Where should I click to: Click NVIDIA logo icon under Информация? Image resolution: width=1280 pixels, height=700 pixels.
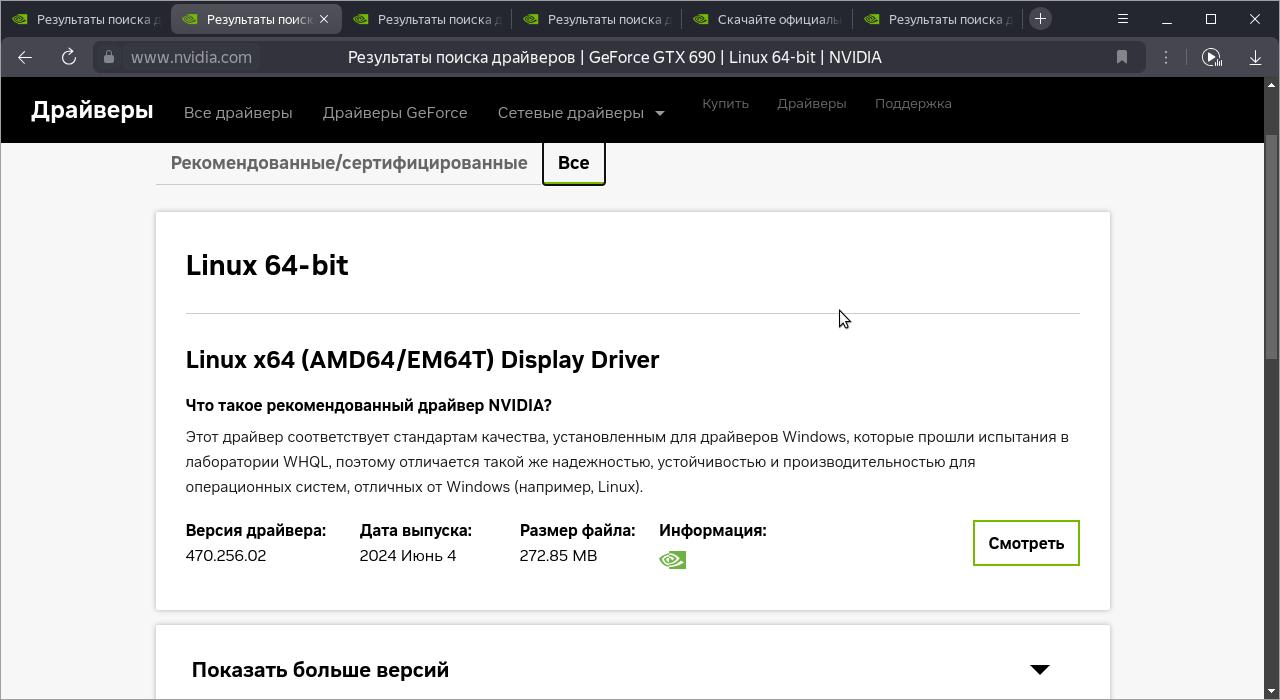click(673, 560)
